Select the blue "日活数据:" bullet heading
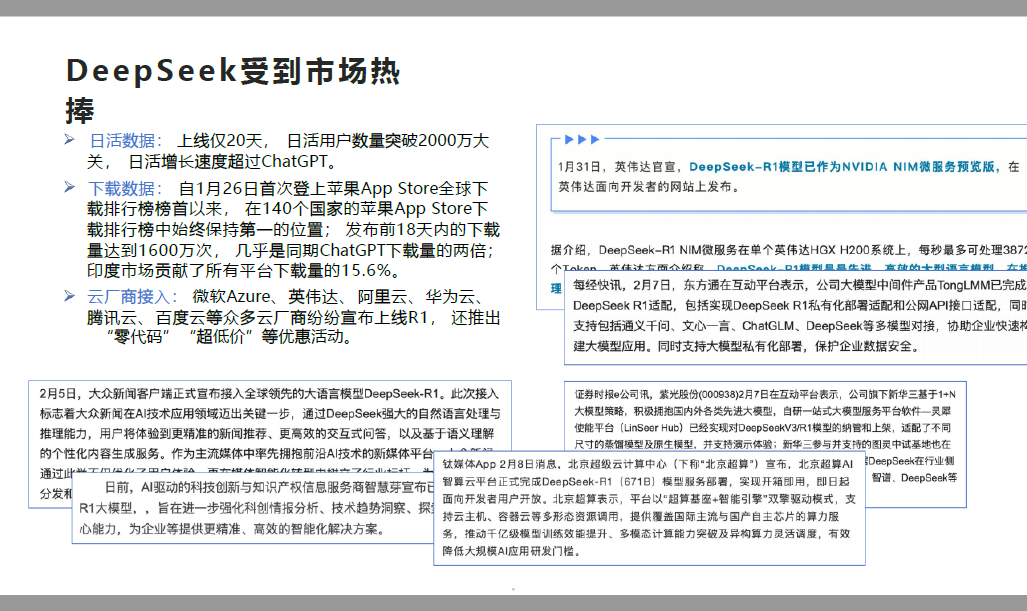Viewport: 1027px width, 611px height. point(125,141)
